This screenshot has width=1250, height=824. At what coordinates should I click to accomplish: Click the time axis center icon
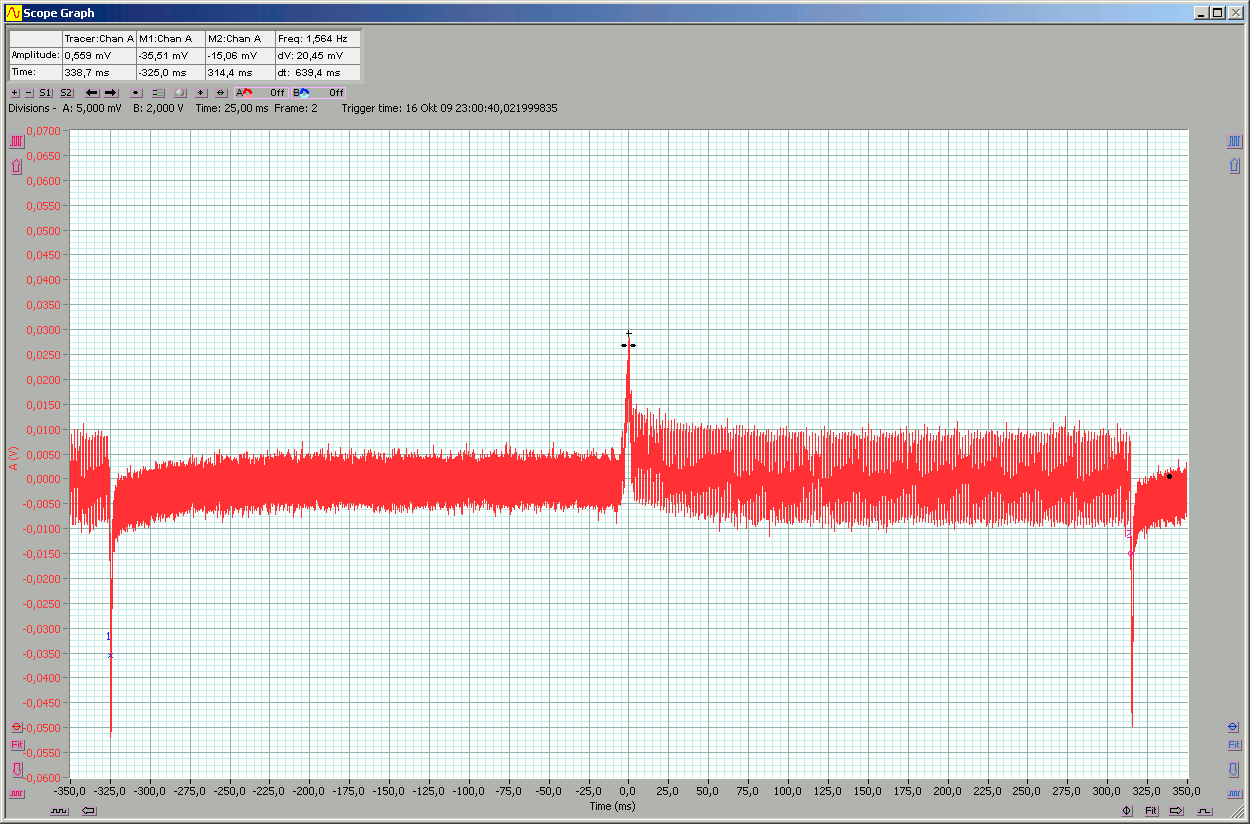(x=1128, y=810)
